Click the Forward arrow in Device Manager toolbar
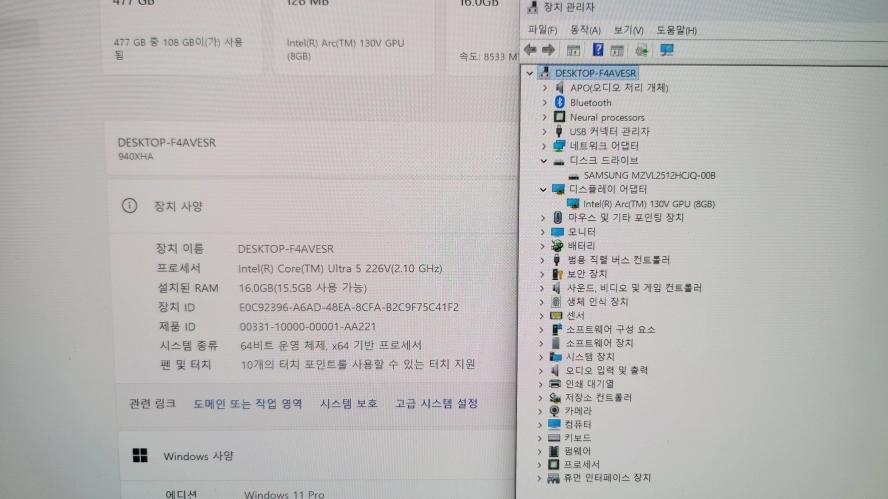 coord(548,50)
